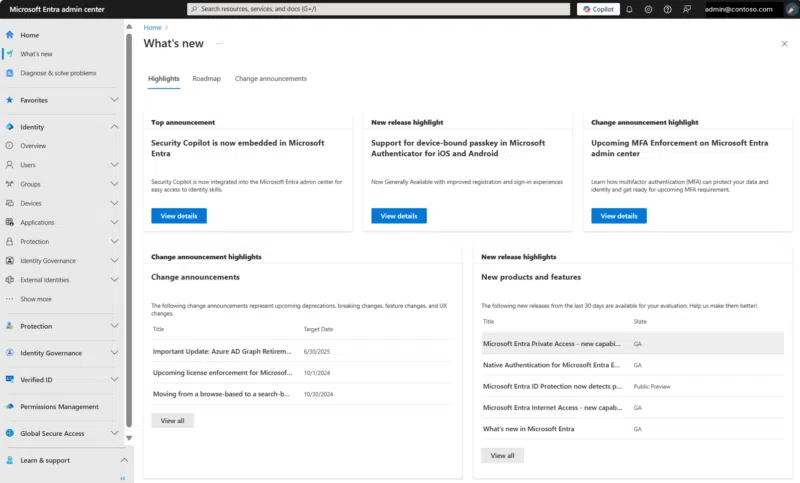
Task: Click the Learn & support icon
Action: [10, 460]
